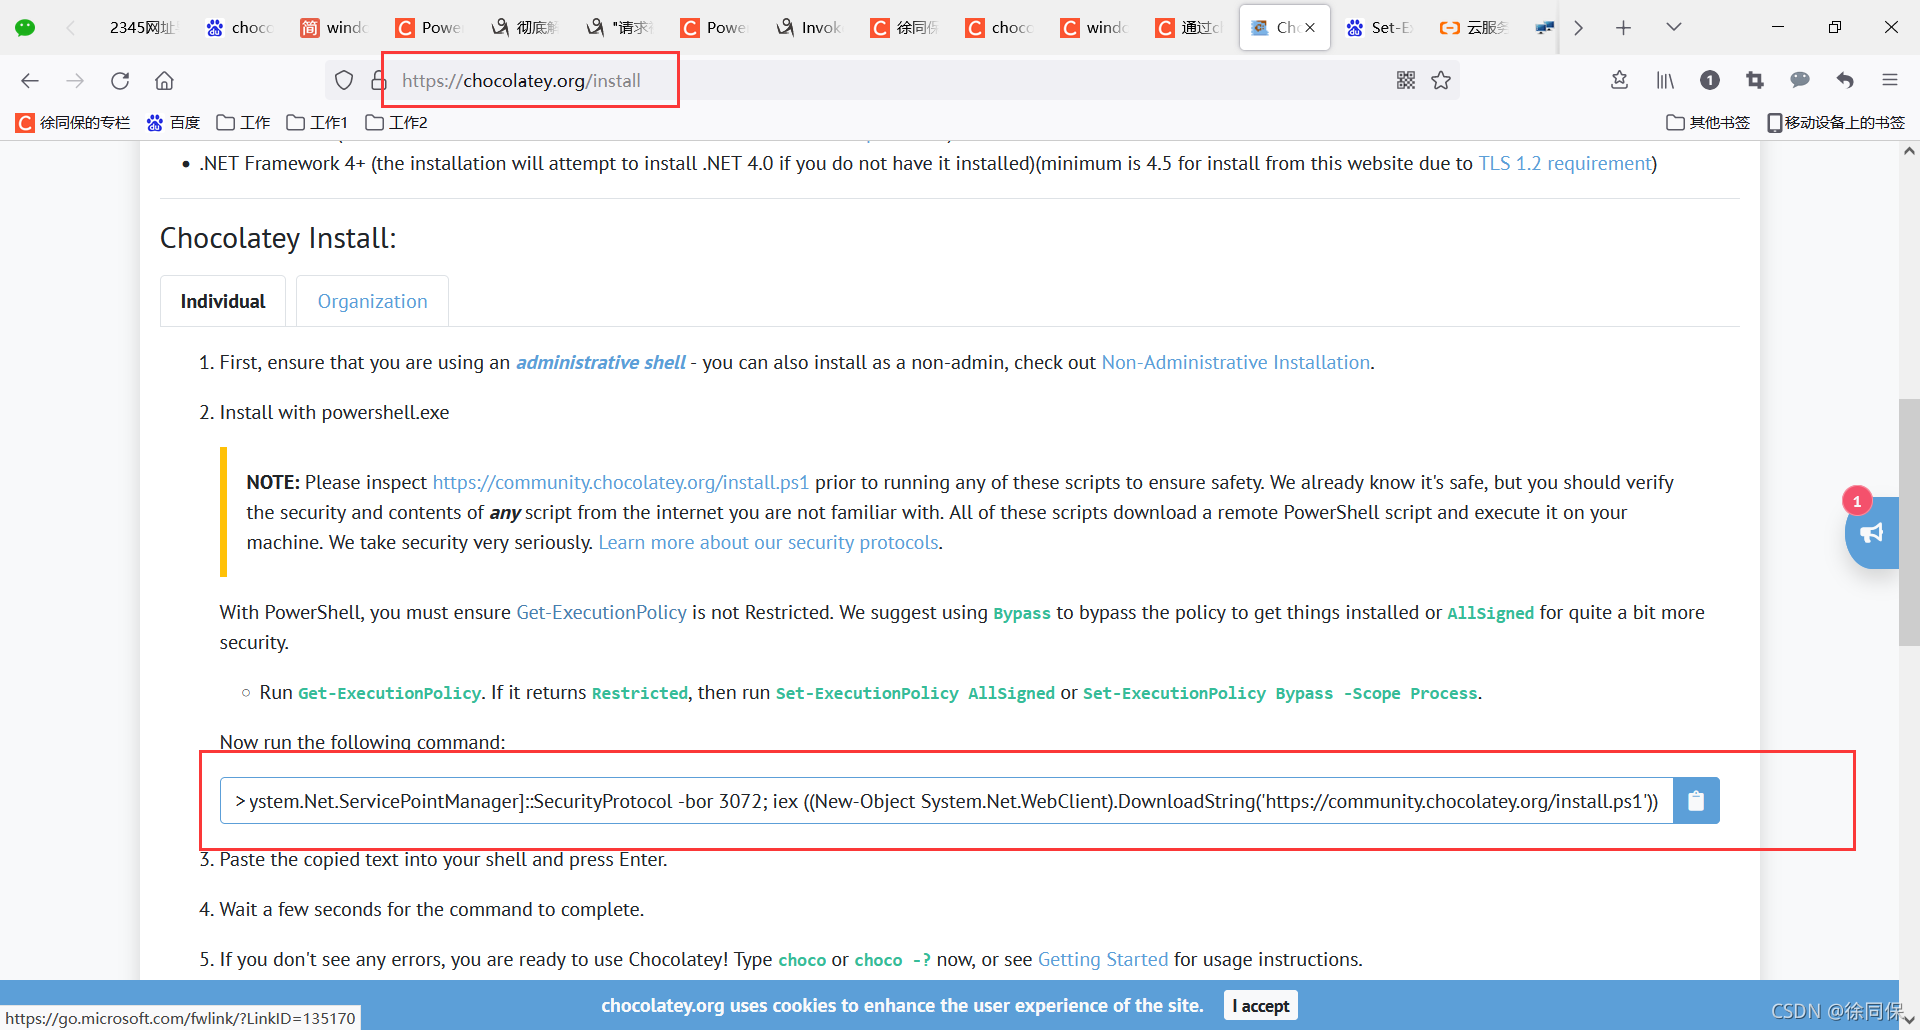Image resolution: width=1920 pixels, height=1030 pixels.
Task: Open the 百度 bookmark
Action: (x=174, y=123)
